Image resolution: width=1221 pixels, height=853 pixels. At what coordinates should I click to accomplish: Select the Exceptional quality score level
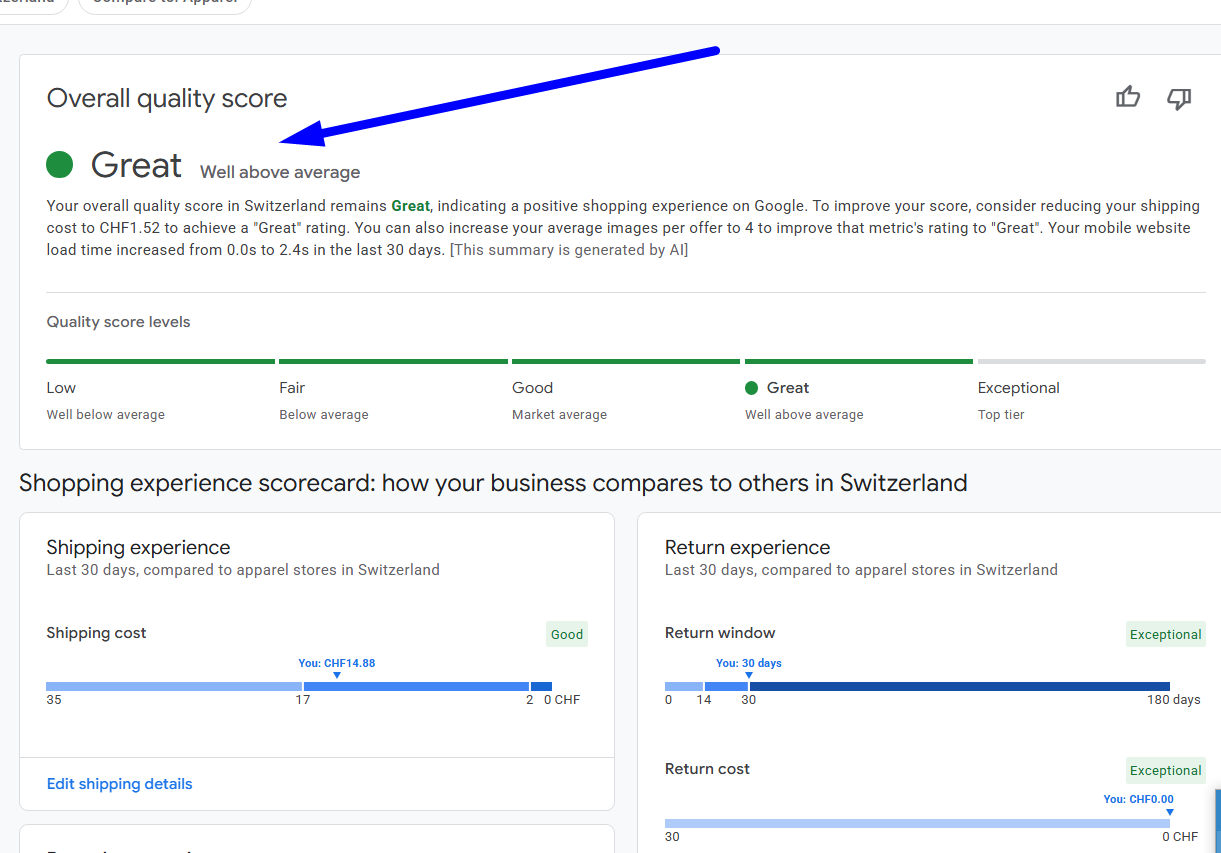[1018, 388]
